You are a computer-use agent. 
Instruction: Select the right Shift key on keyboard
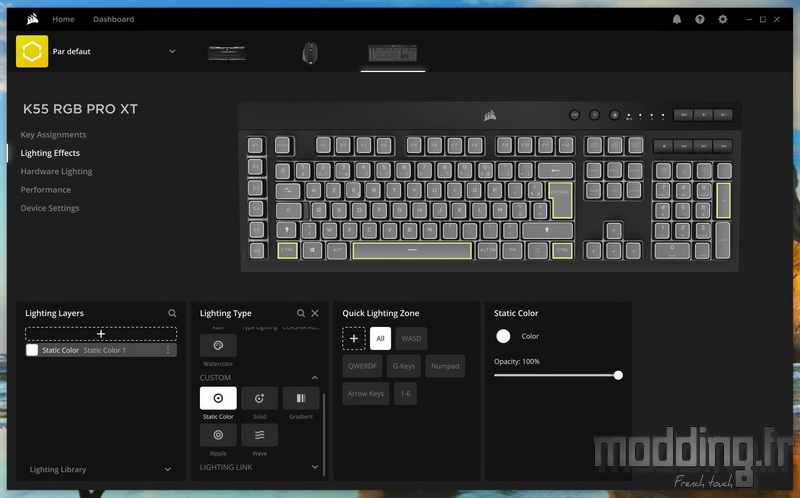pos(547,230)
